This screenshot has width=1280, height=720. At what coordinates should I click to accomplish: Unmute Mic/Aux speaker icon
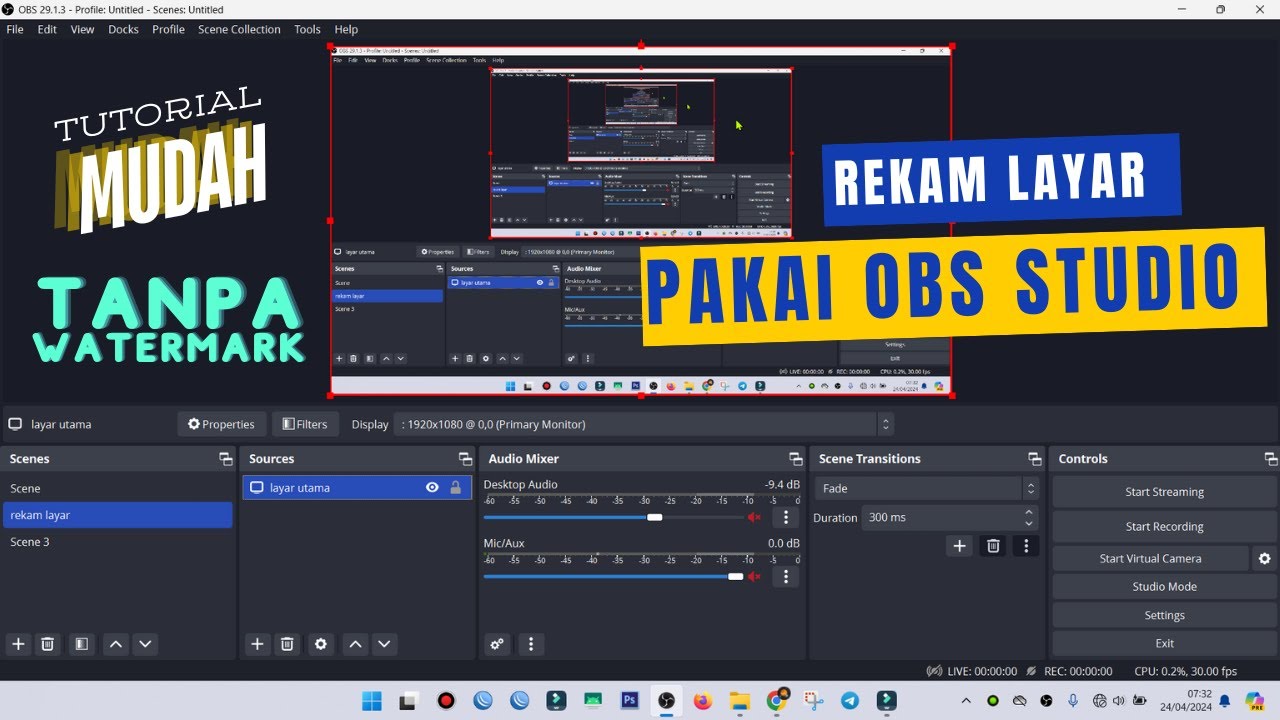(x=754, y=576)
